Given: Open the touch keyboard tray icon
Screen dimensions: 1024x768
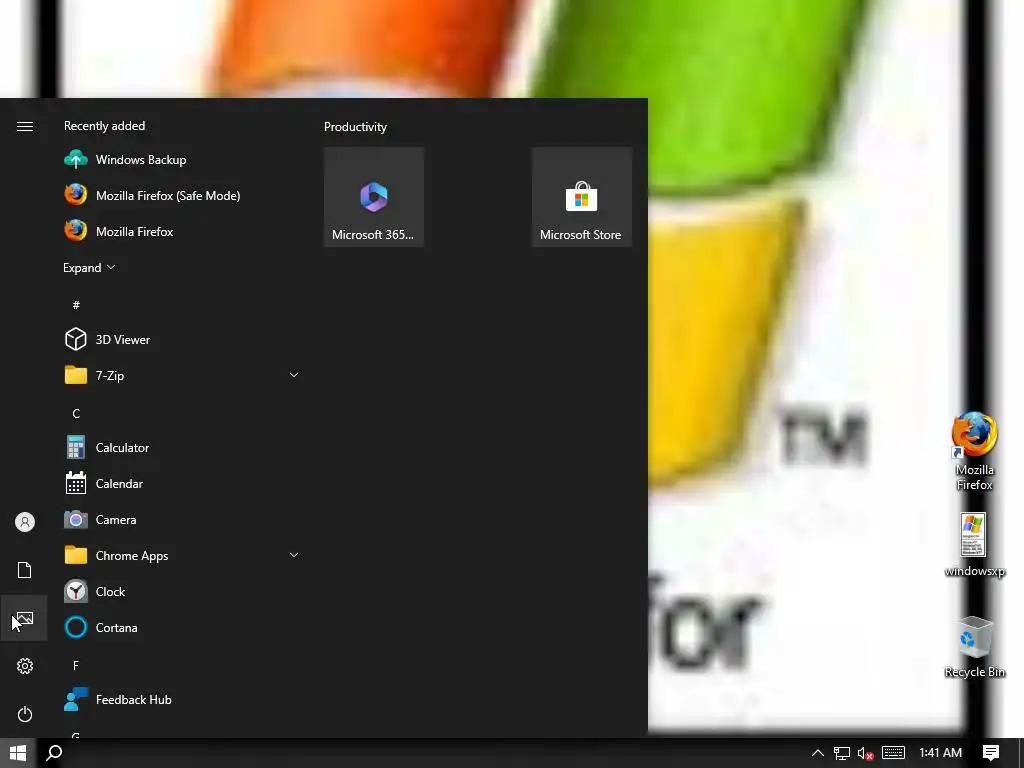Looking at the screenshot, I should point(893,753).
